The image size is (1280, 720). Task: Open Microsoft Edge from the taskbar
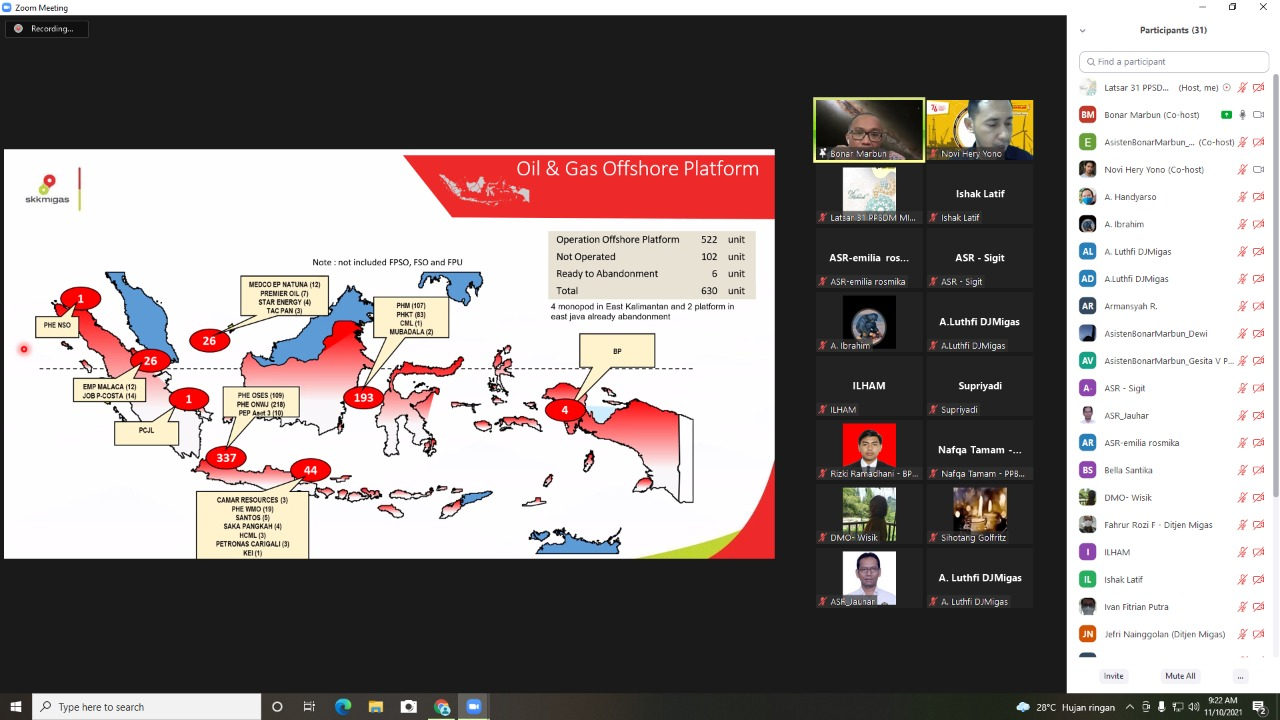pos(343,707)
